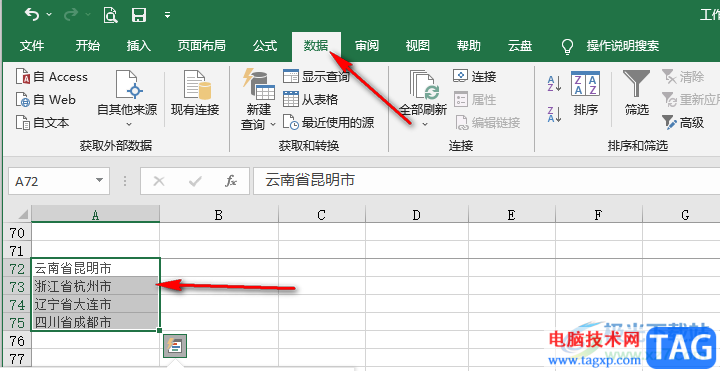Viewport: 720px width, 371px height.
Task: Click cell containing 四川省成都市
Action: (96, 322)
